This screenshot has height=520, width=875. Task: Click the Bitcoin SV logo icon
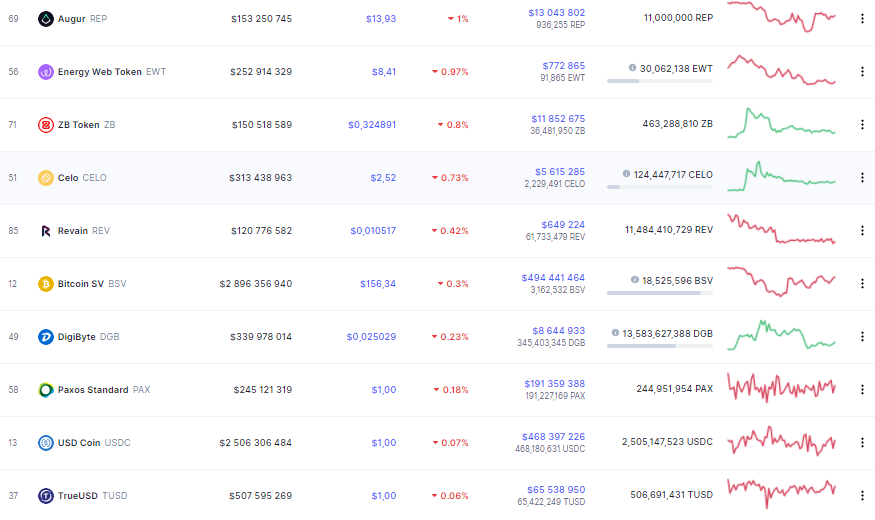tap(46, 284)
